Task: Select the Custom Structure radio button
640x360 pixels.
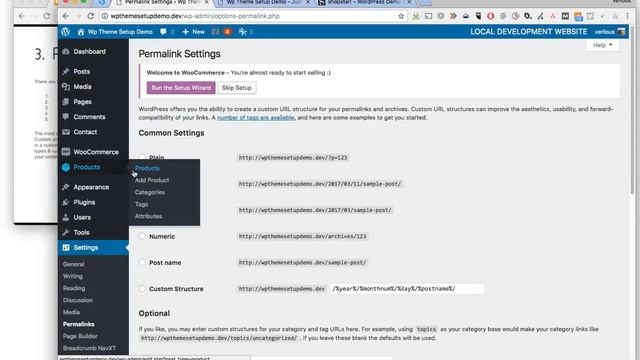Action: [142, 288]
